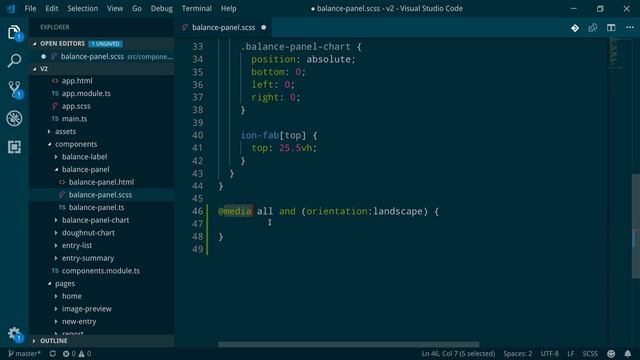Click the editor horizontal scrollbar

click(x=349, y=344)
